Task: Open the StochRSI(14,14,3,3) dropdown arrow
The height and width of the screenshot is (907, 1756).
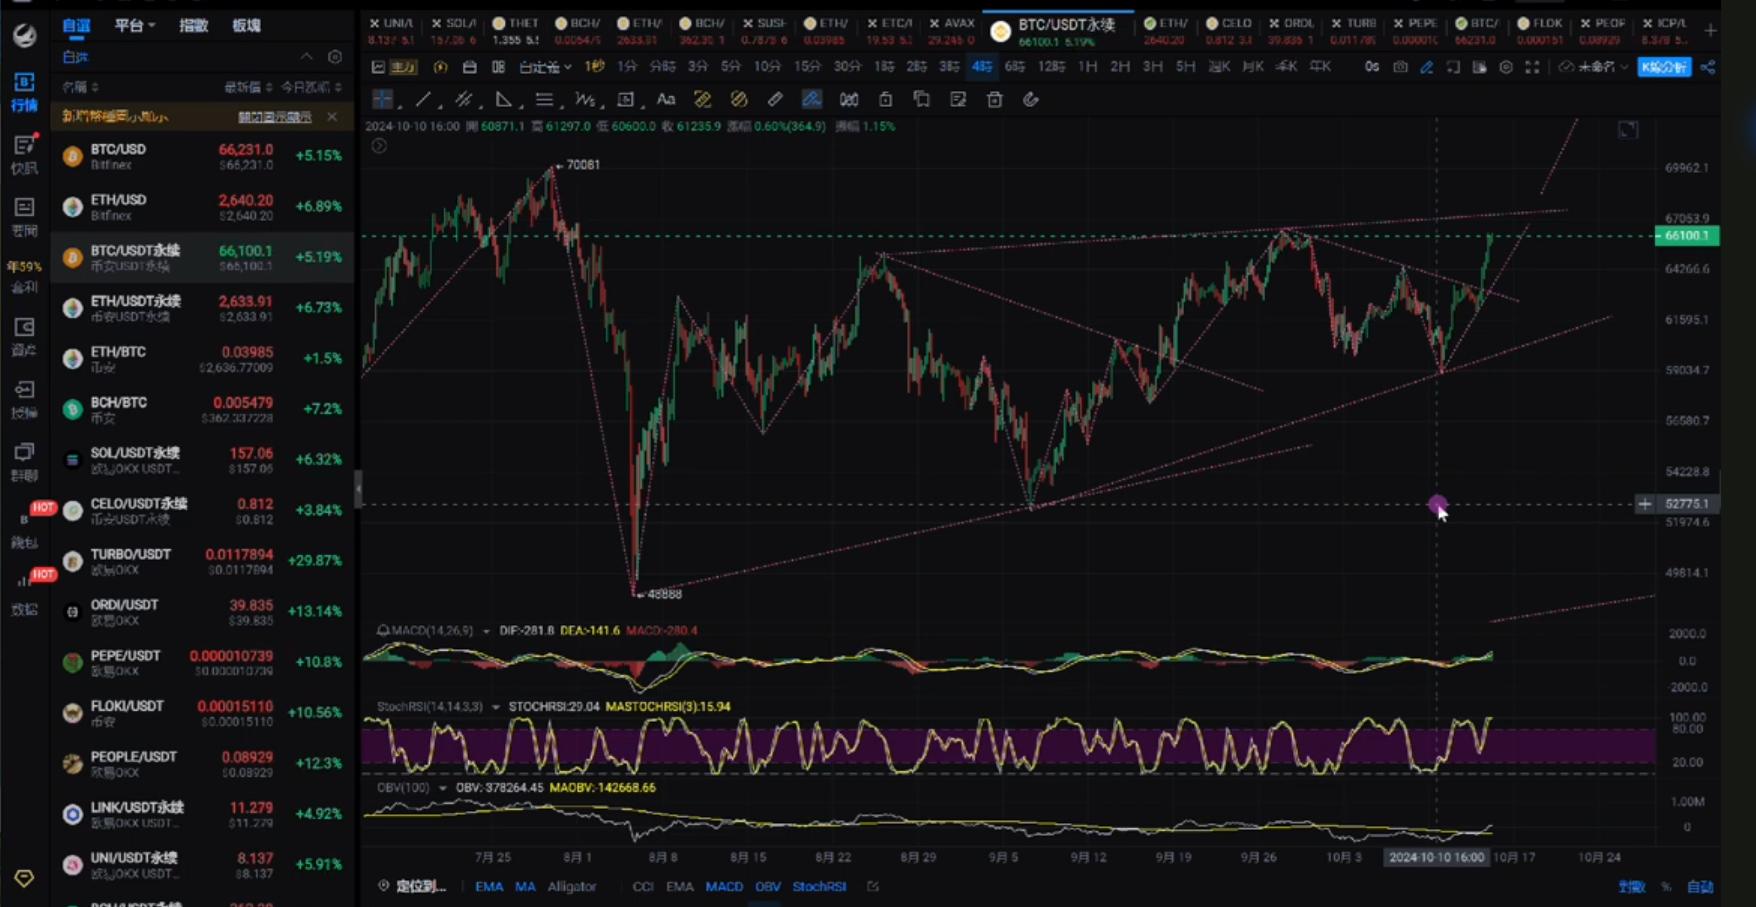Action: [496, 707]
